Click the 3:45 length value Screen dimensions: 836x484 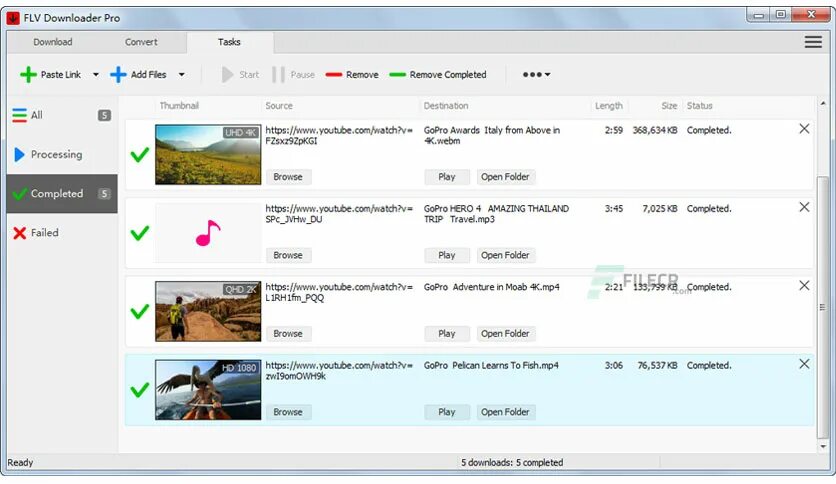[x=614, y=208]
